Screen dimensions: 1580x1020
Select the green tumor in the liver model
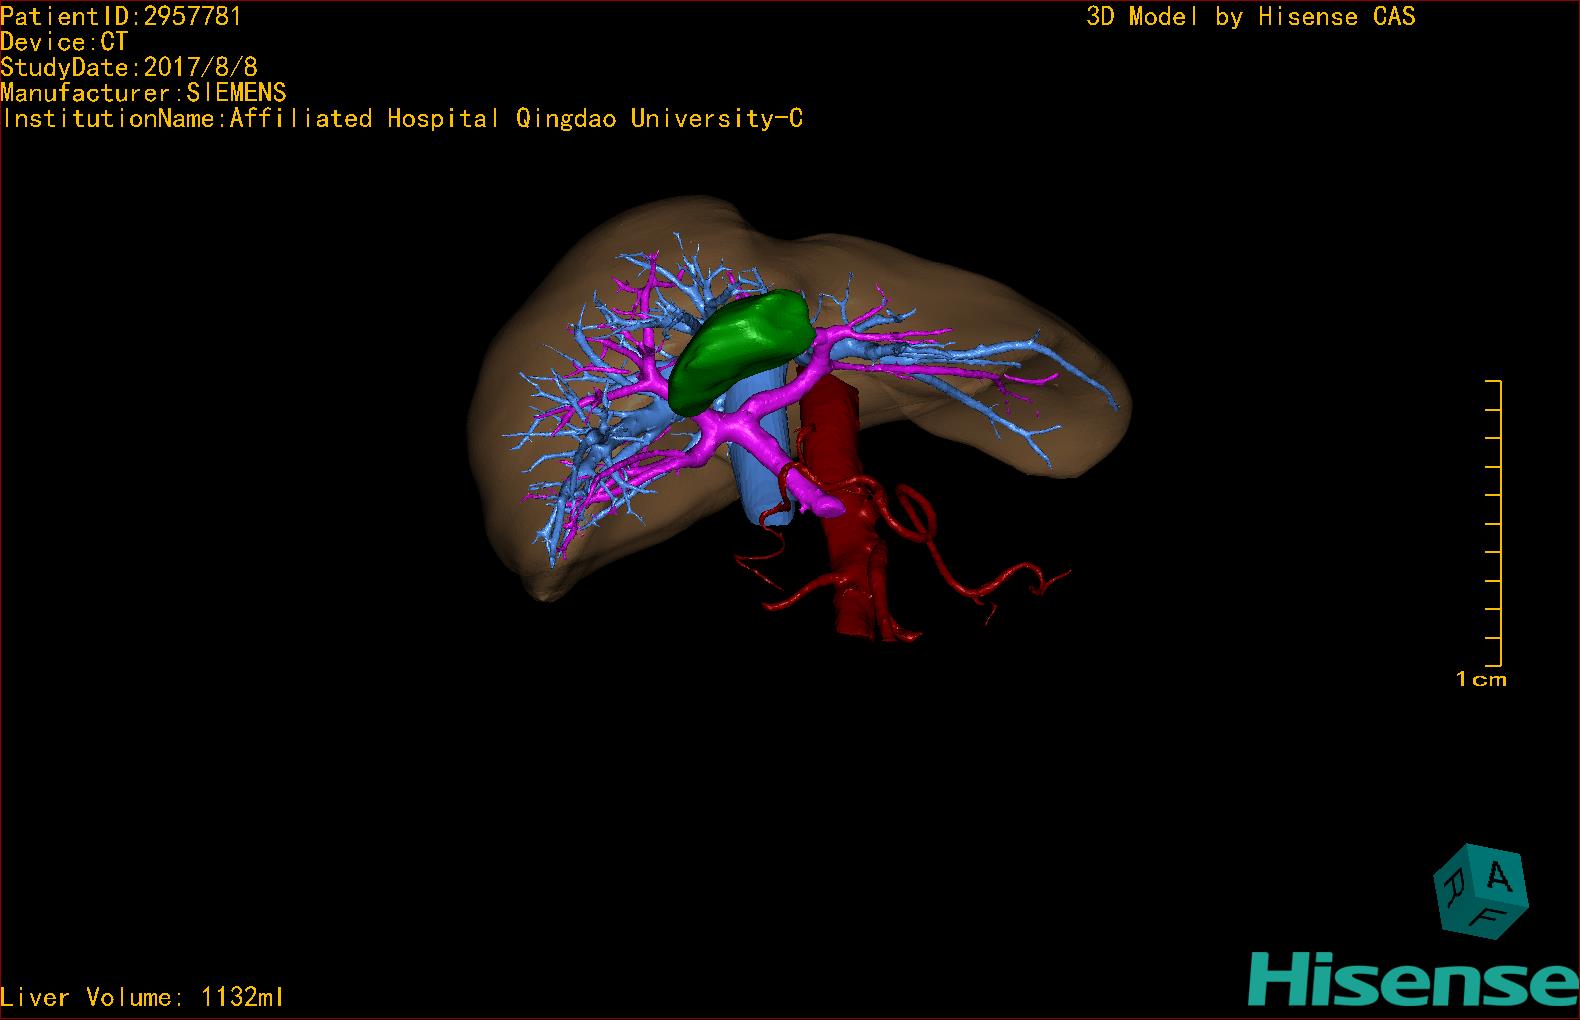(x=742, y=347)
